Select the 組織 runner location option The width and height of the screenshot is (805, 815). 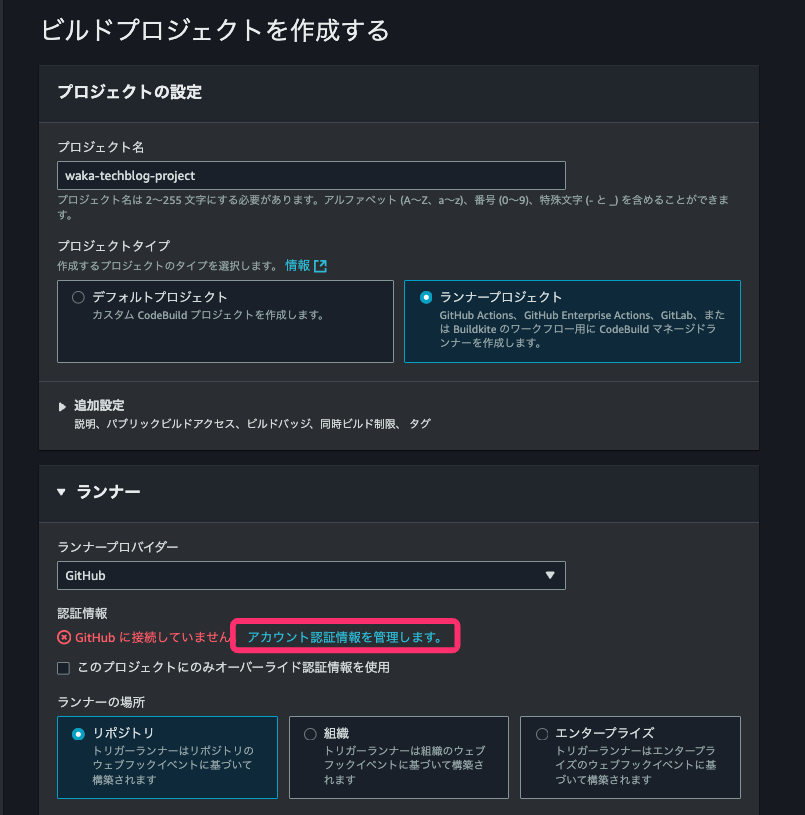tap(309, 733)
